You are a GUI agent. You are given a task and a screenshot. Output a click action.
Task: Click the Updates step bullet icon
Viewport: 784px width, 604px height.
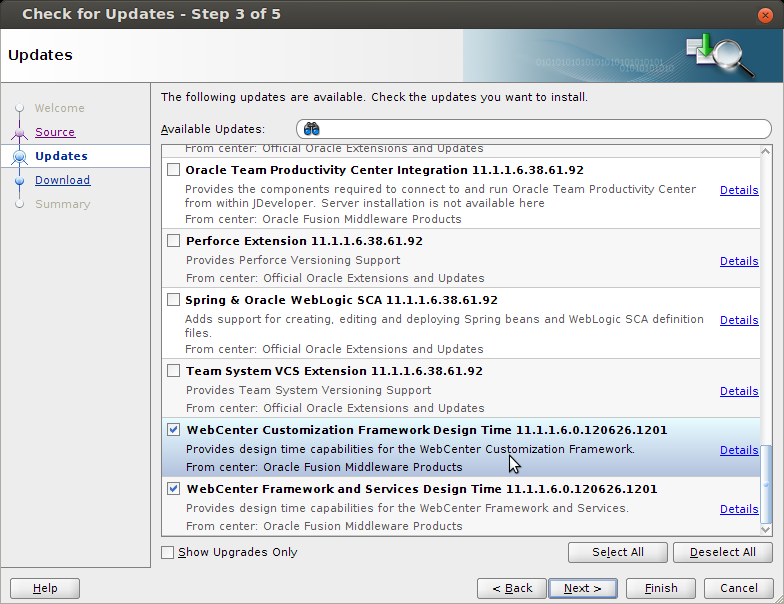tap(19, 156)
